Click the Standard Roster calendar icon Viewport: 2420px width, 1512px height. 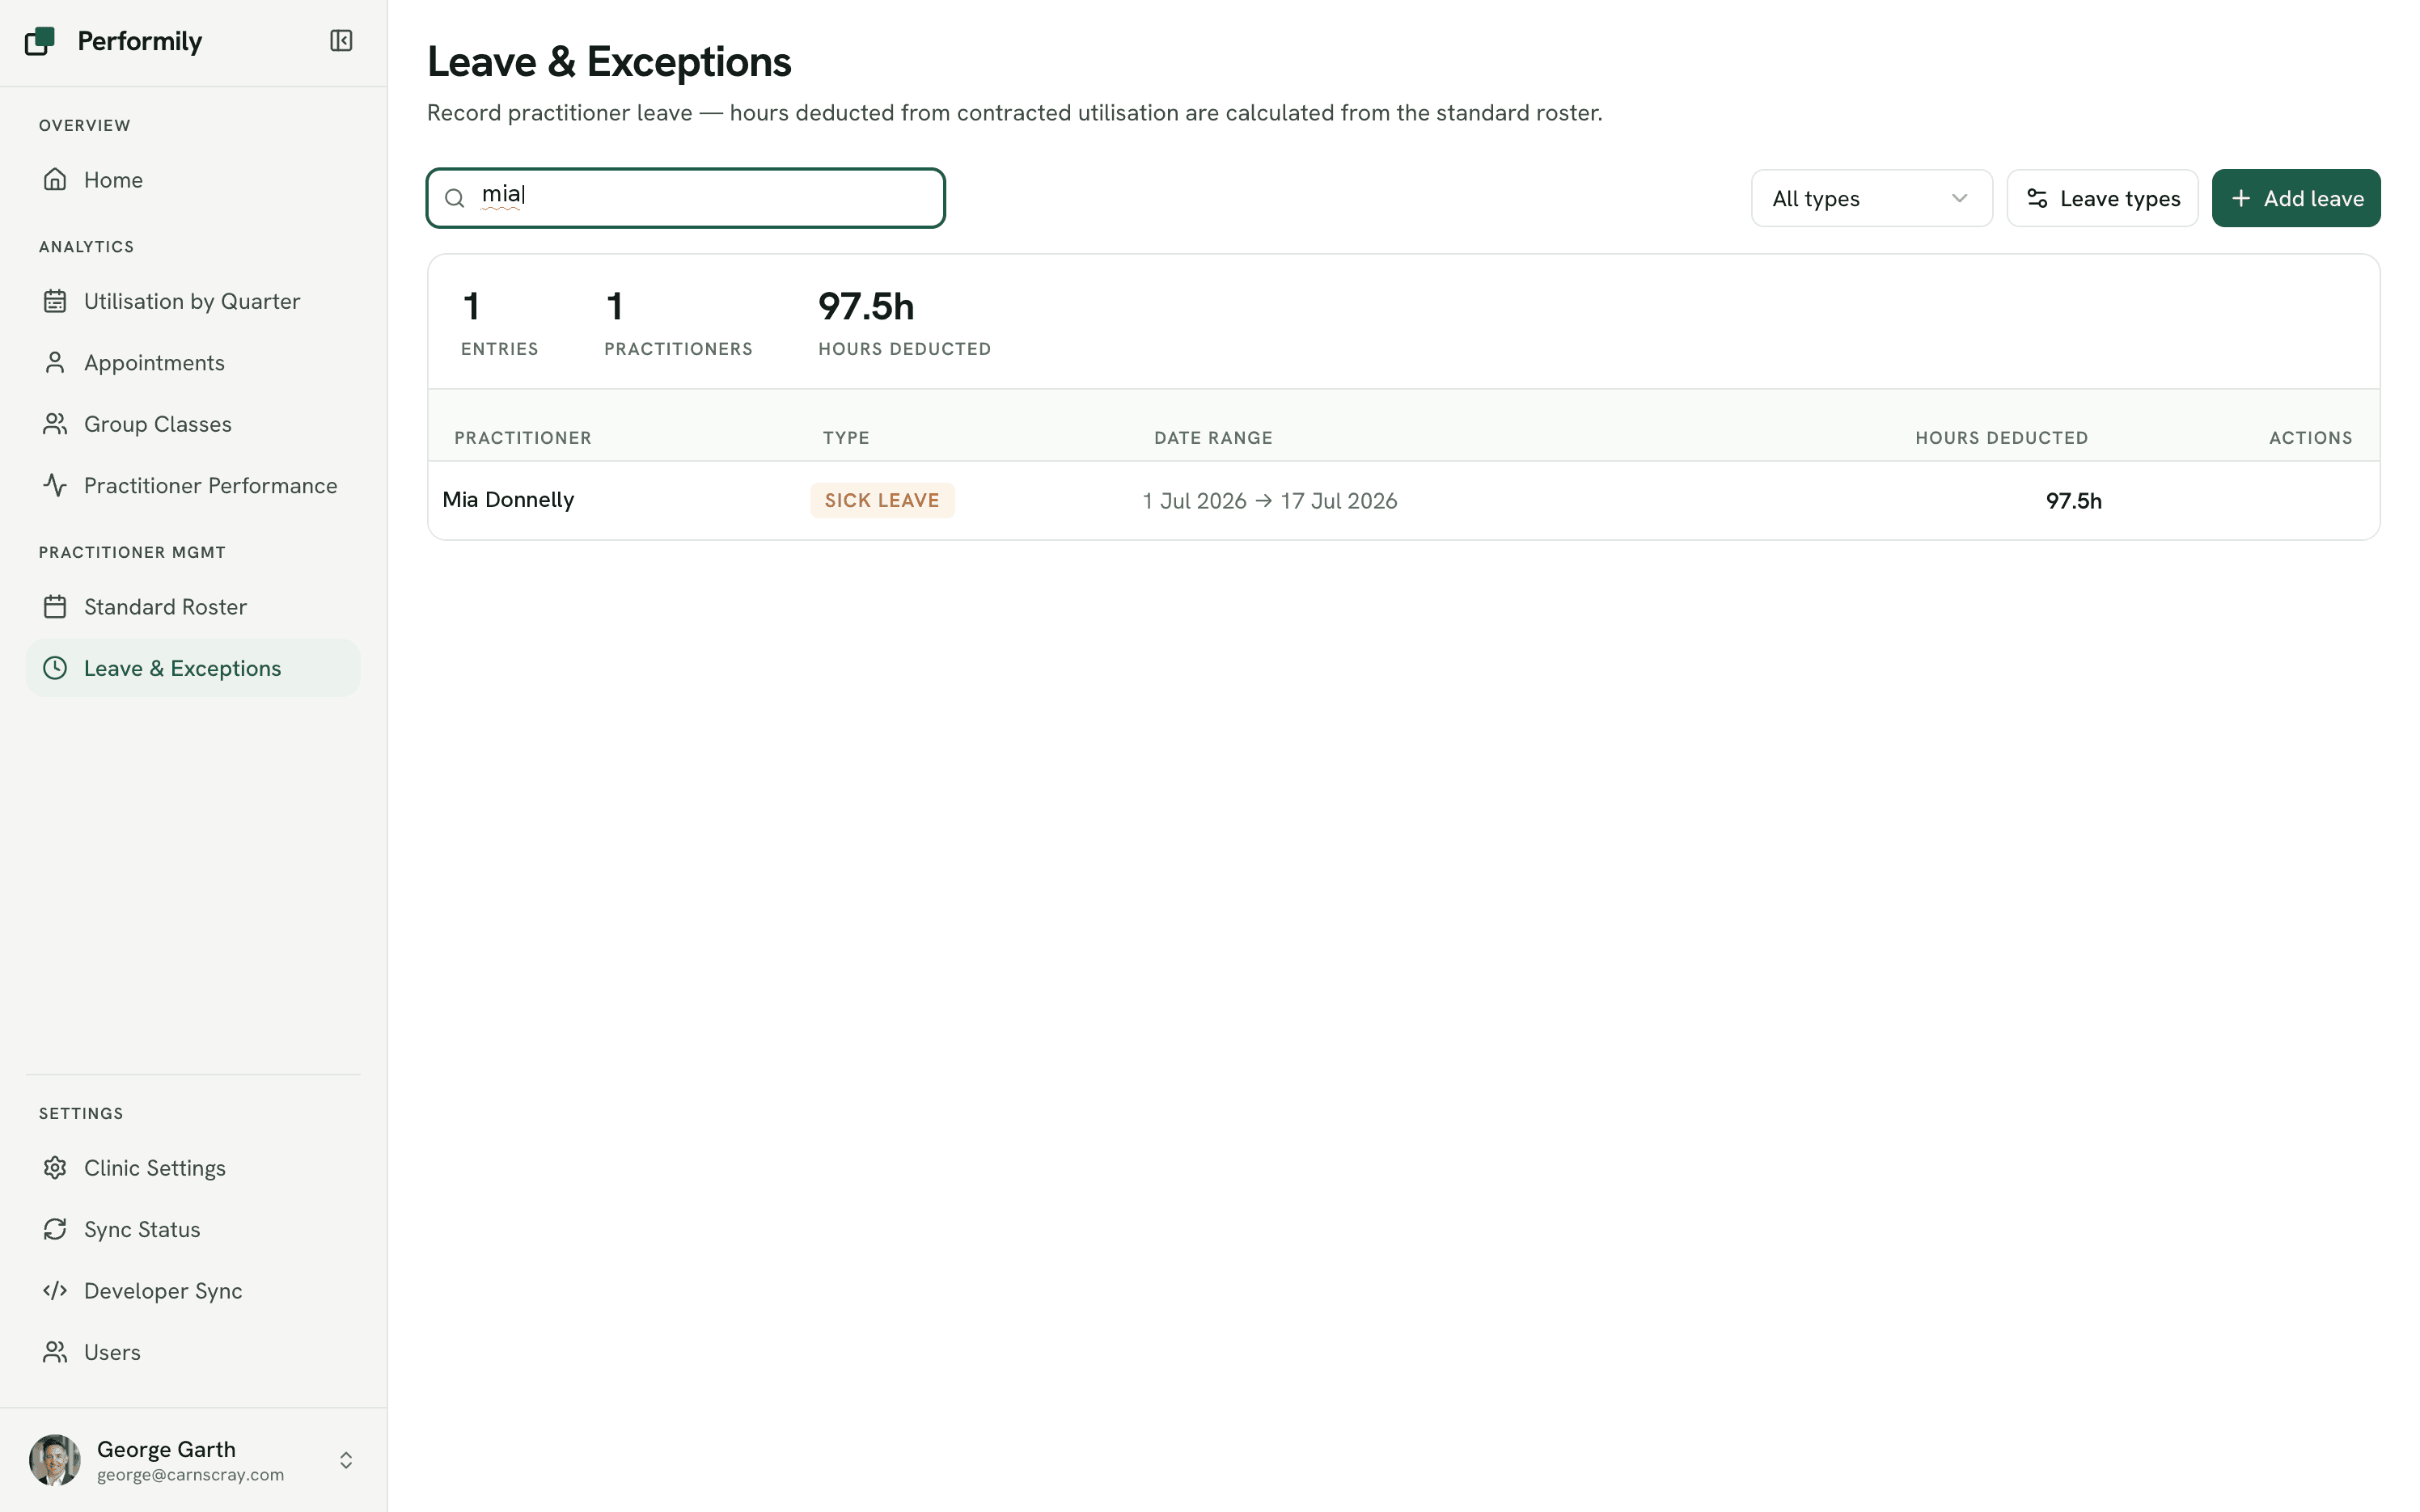pyautogui.click(x=55, y=607)
